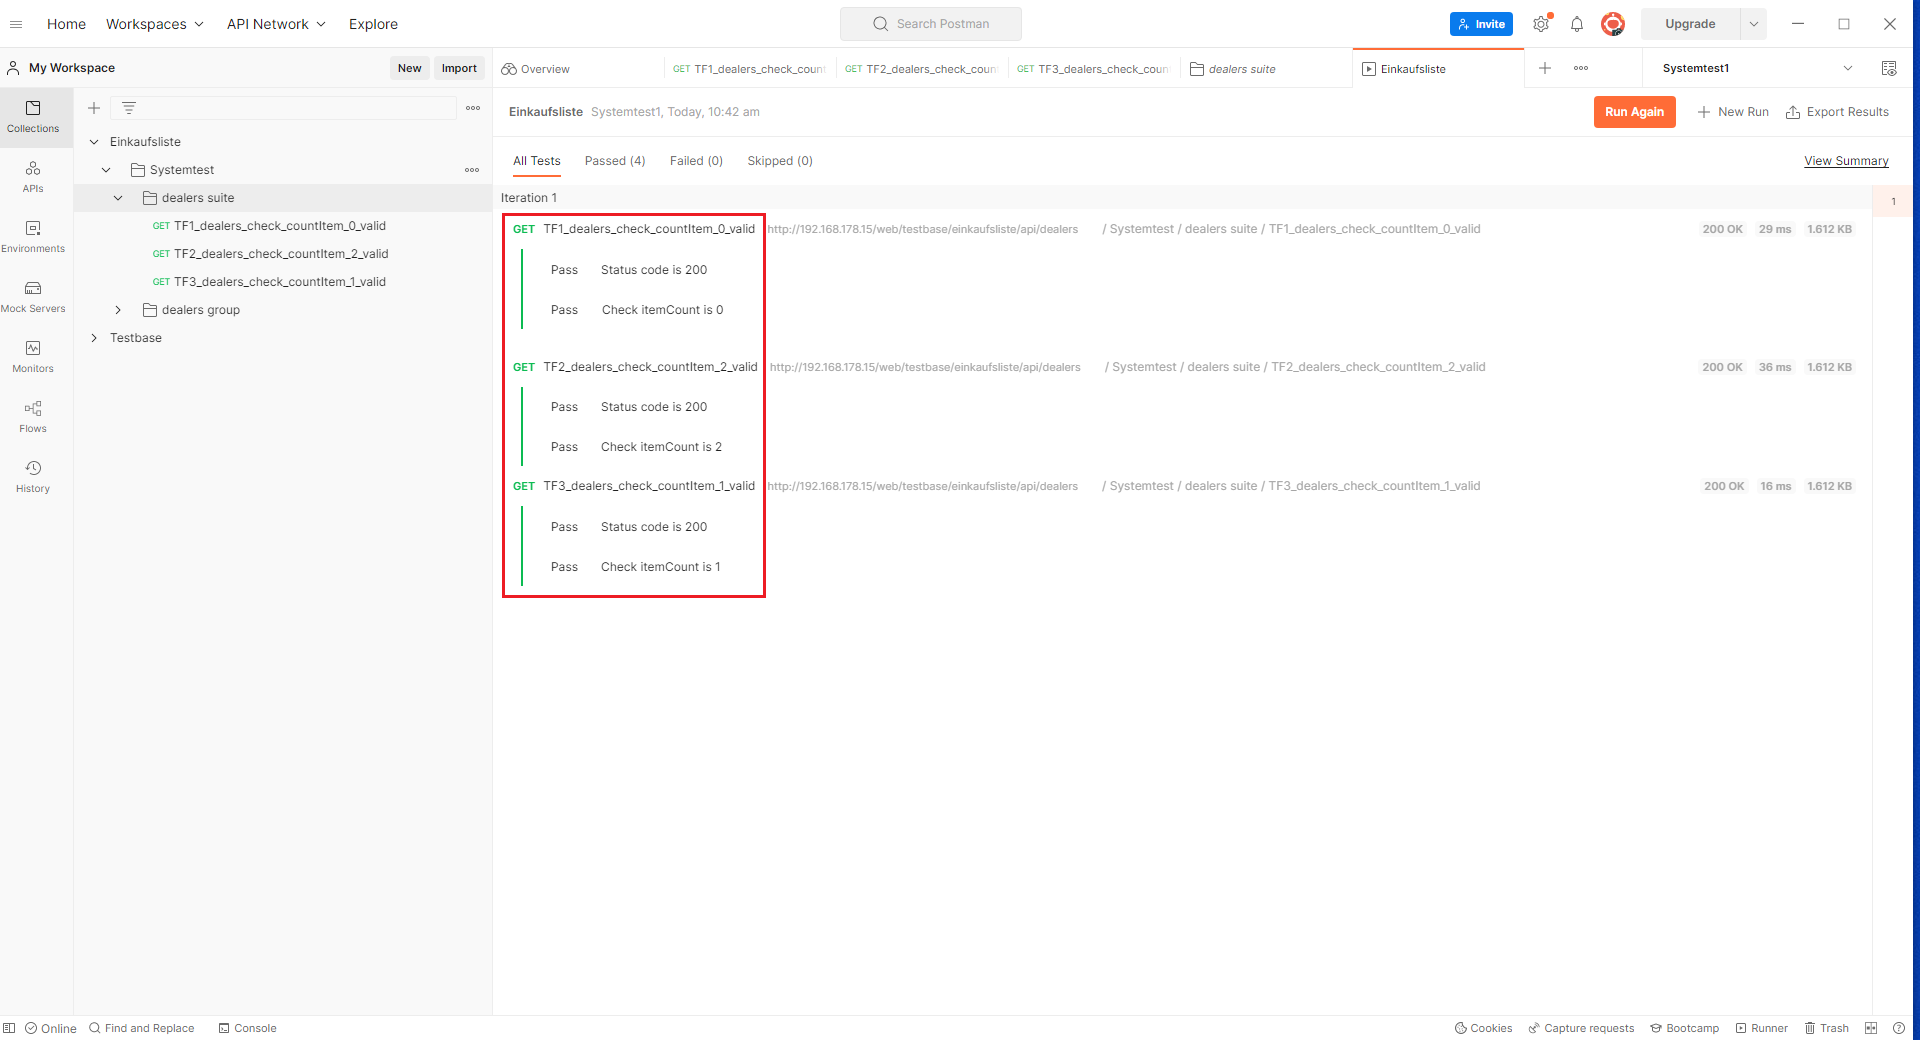The width and height of the screenshot is (1920, 1040).
Task: Click Capture requests in status bar
Action: pyautogui.click(x=1581, y=1028)
